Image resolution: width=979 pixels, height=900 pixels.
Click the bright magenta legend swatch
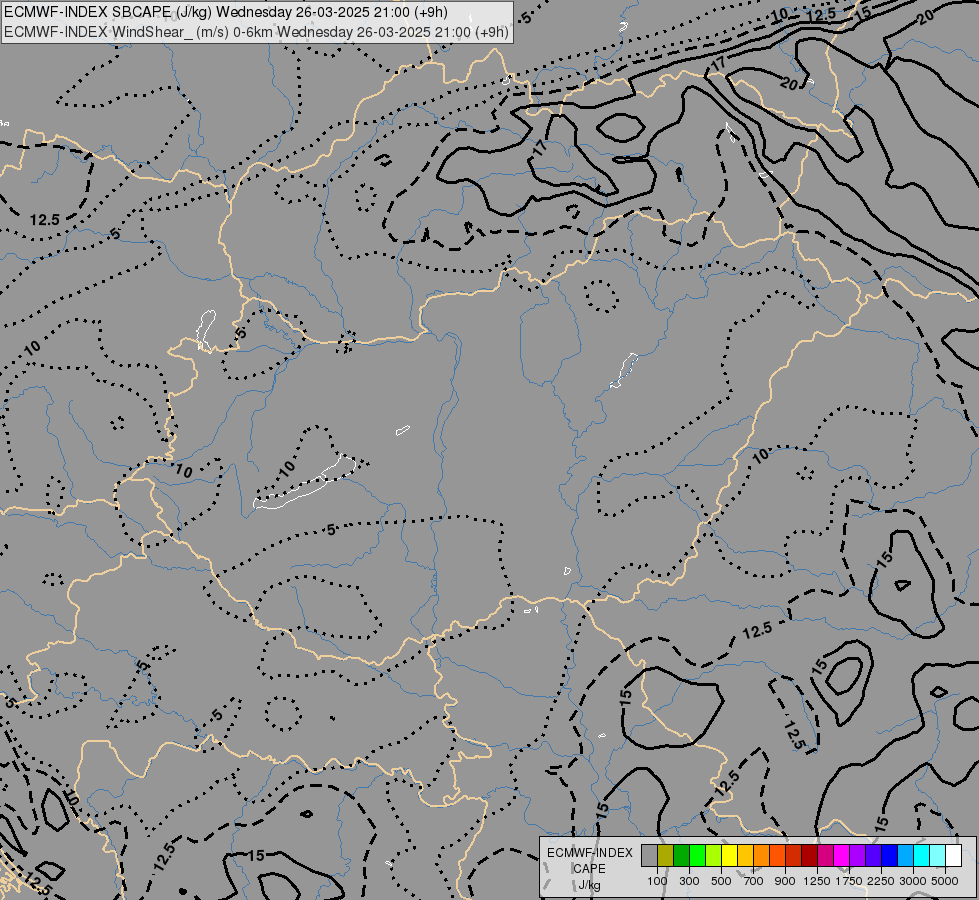coord(842,856)
